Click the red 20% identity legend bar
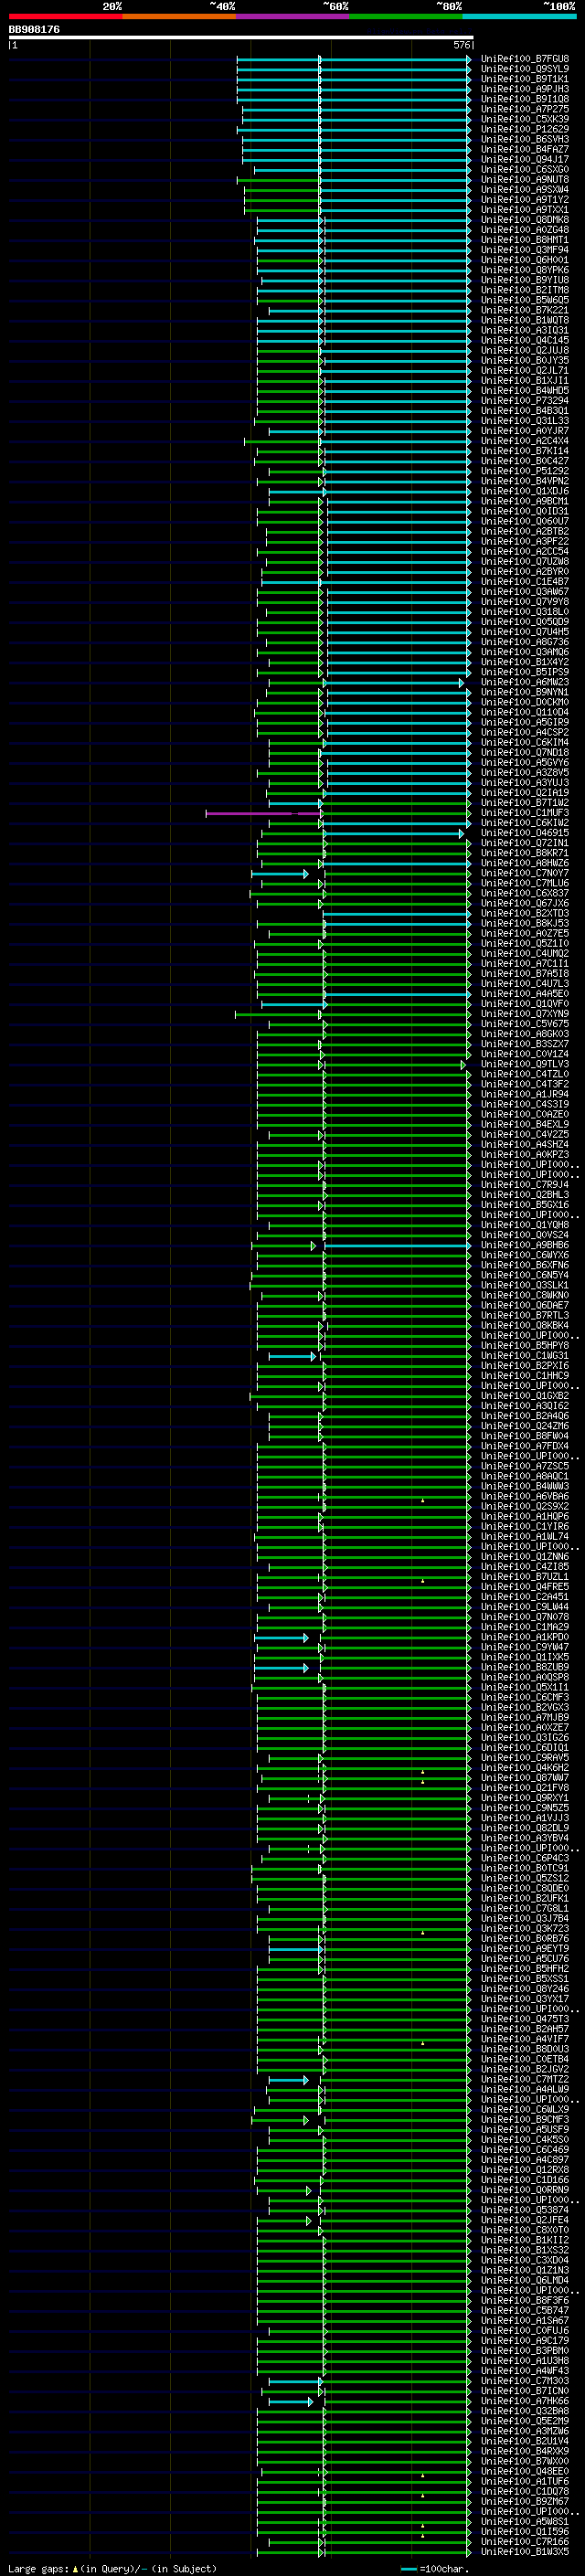The height and width of the screenshot is (2576, 585). [x=65, y=16]
